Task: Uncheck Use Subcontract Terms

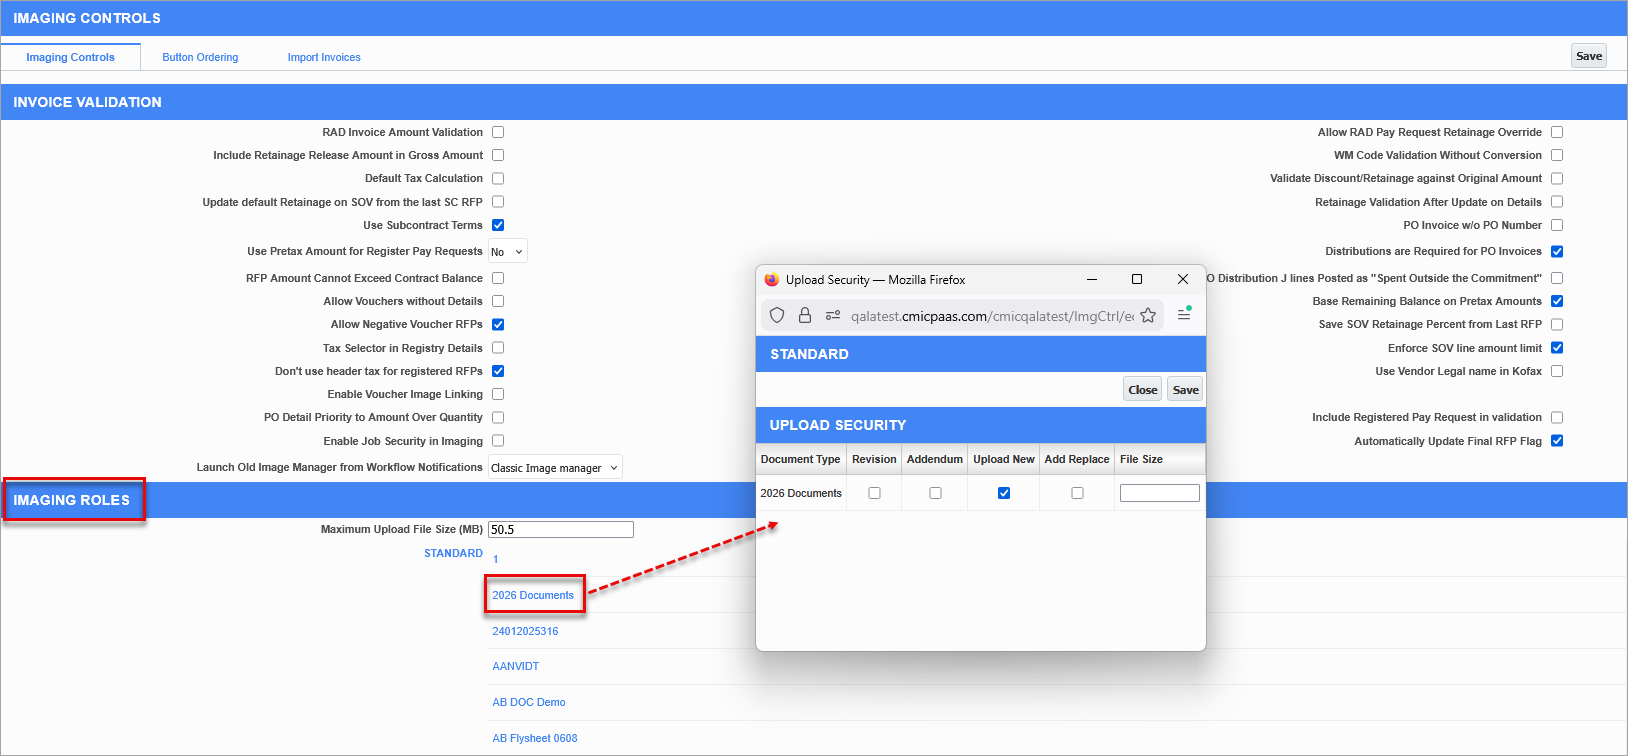Action: 498,225
